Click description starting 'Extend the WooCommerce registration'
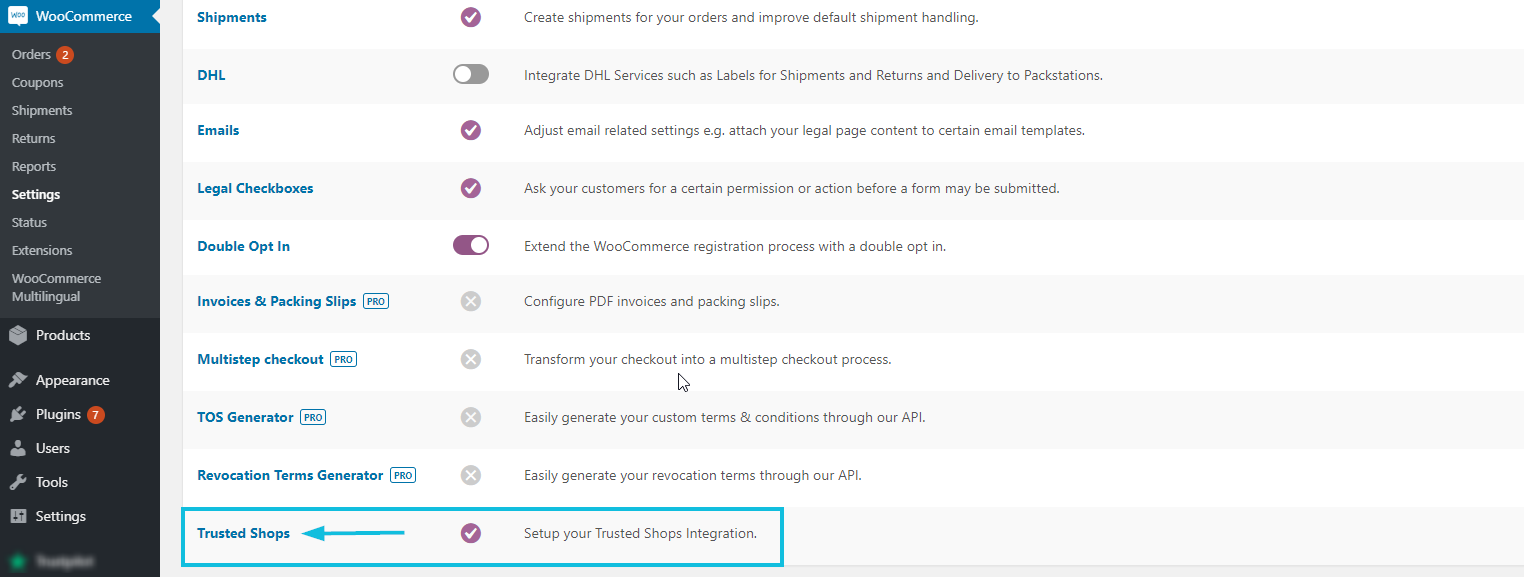1524x577 pixels. [735, 246]
